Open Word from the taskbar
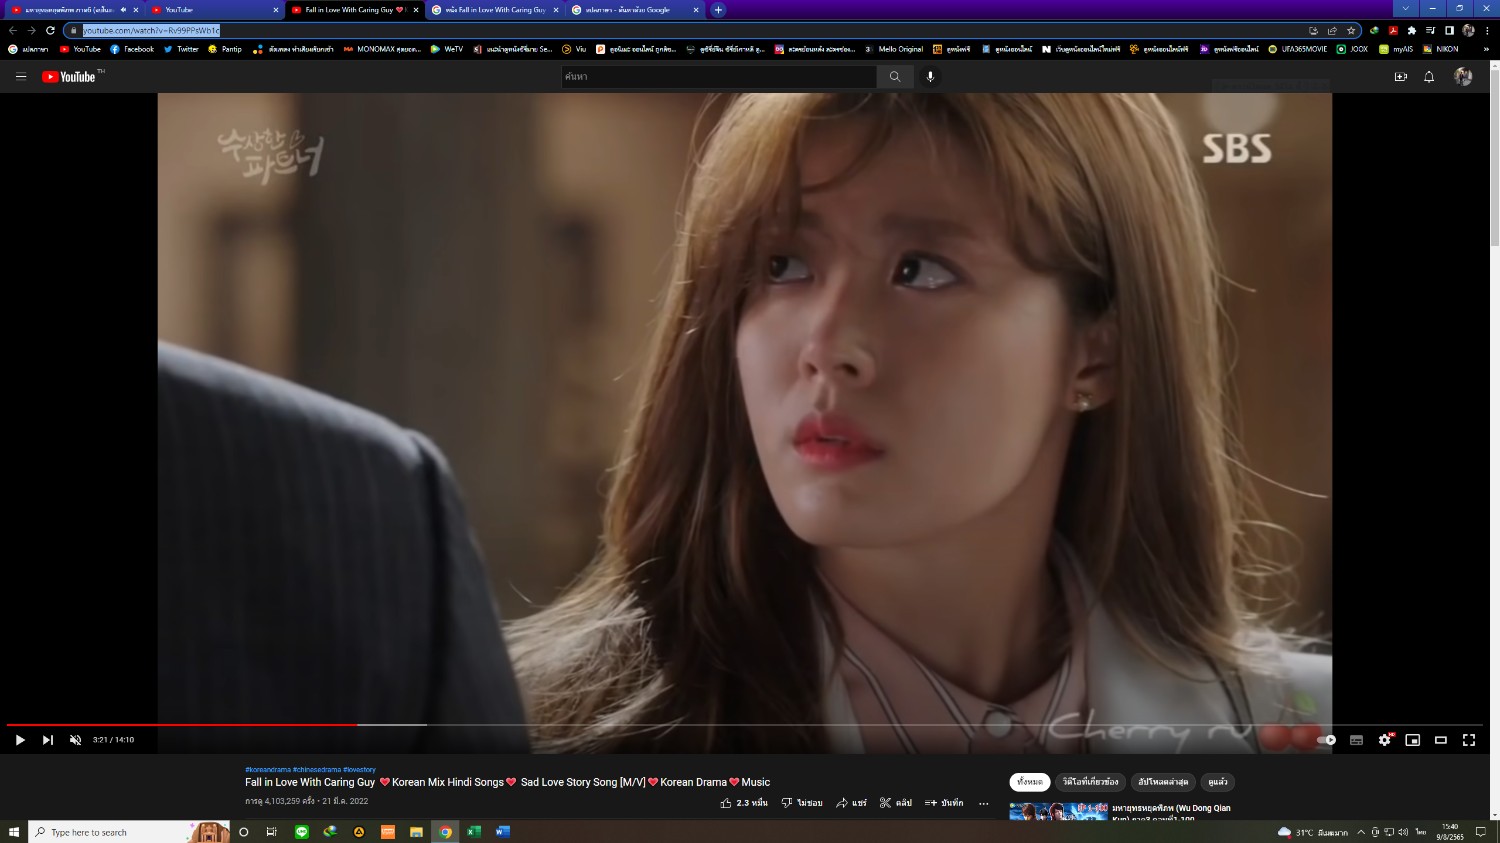 (x=503, y=832)
